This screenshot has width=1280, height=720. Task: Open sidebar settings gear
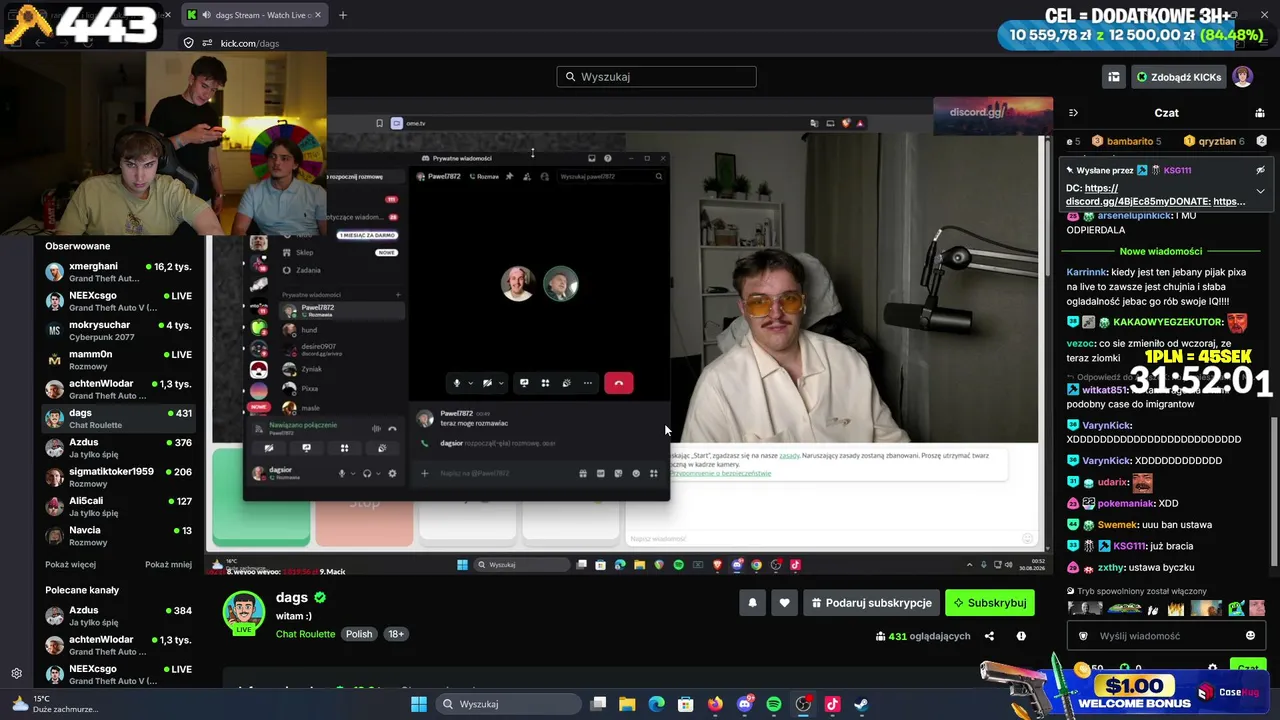pos(16,673)
